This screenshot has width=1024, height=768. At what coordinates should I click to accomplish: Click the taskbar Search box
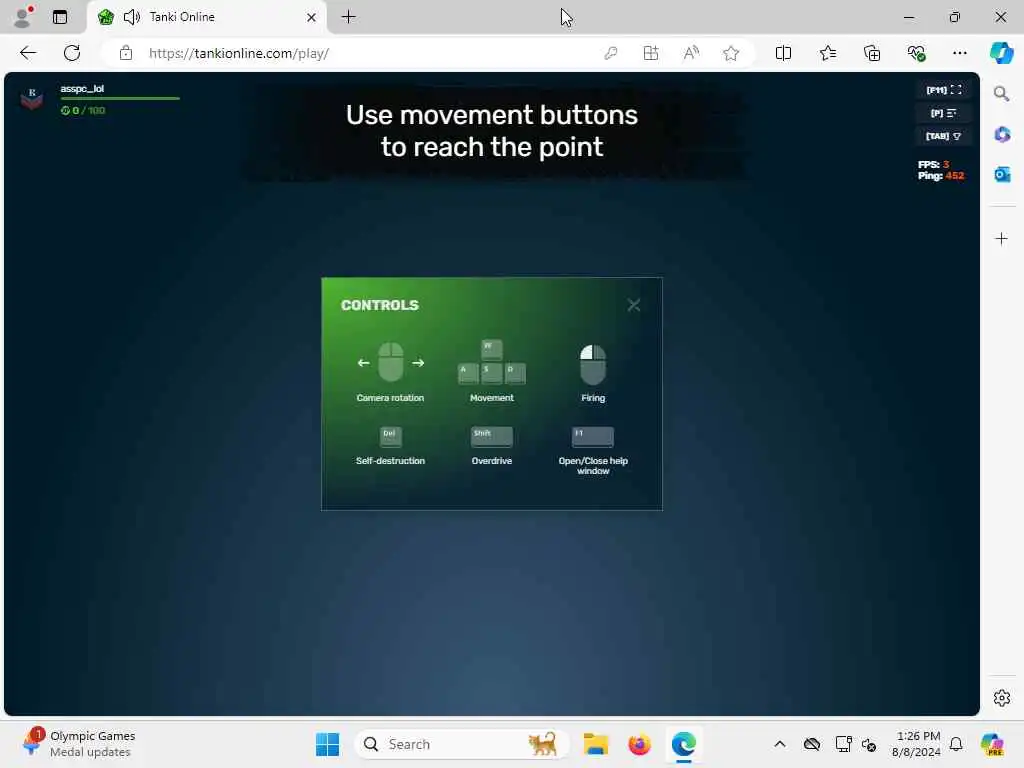coord(461,744)
